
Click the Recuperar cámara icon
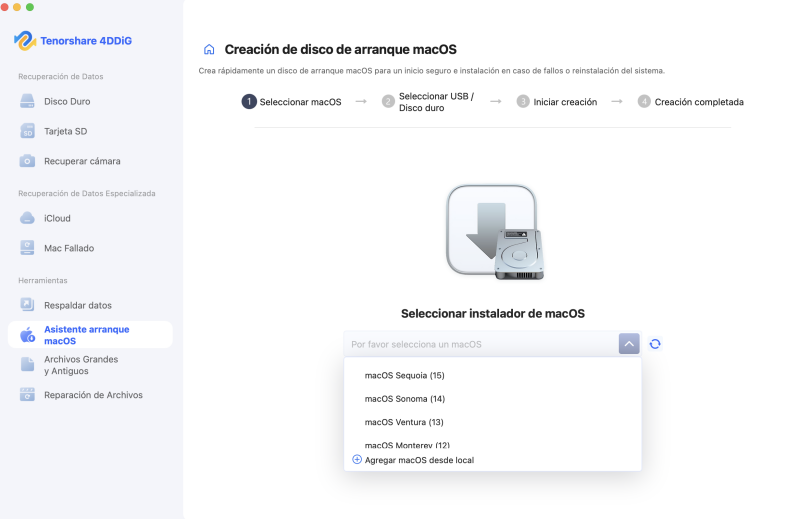pyautogui.click(x=28, y=161)
